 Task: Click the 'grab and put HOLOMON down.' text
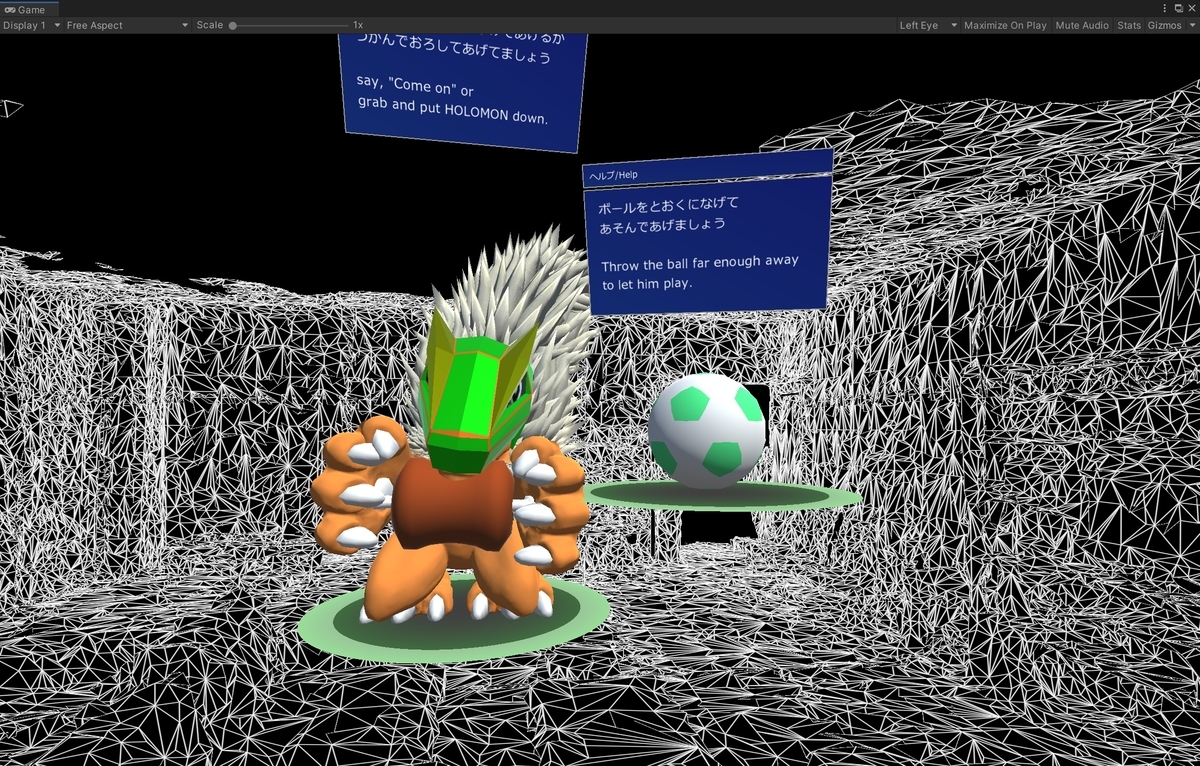tap(453, 111)
